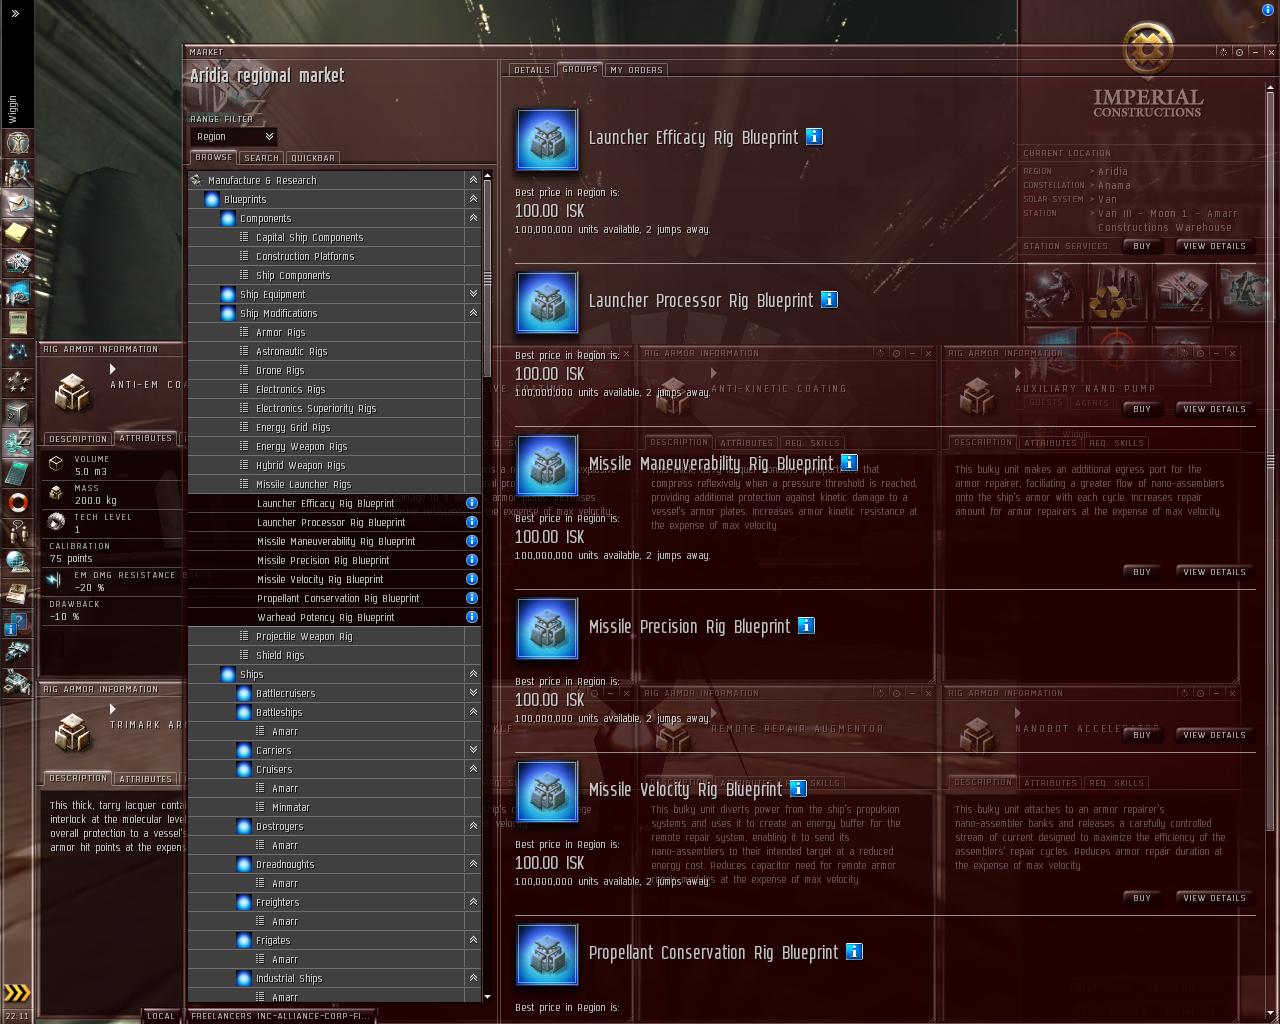Collapse the Manufacture & Research group

click(473, 180)
